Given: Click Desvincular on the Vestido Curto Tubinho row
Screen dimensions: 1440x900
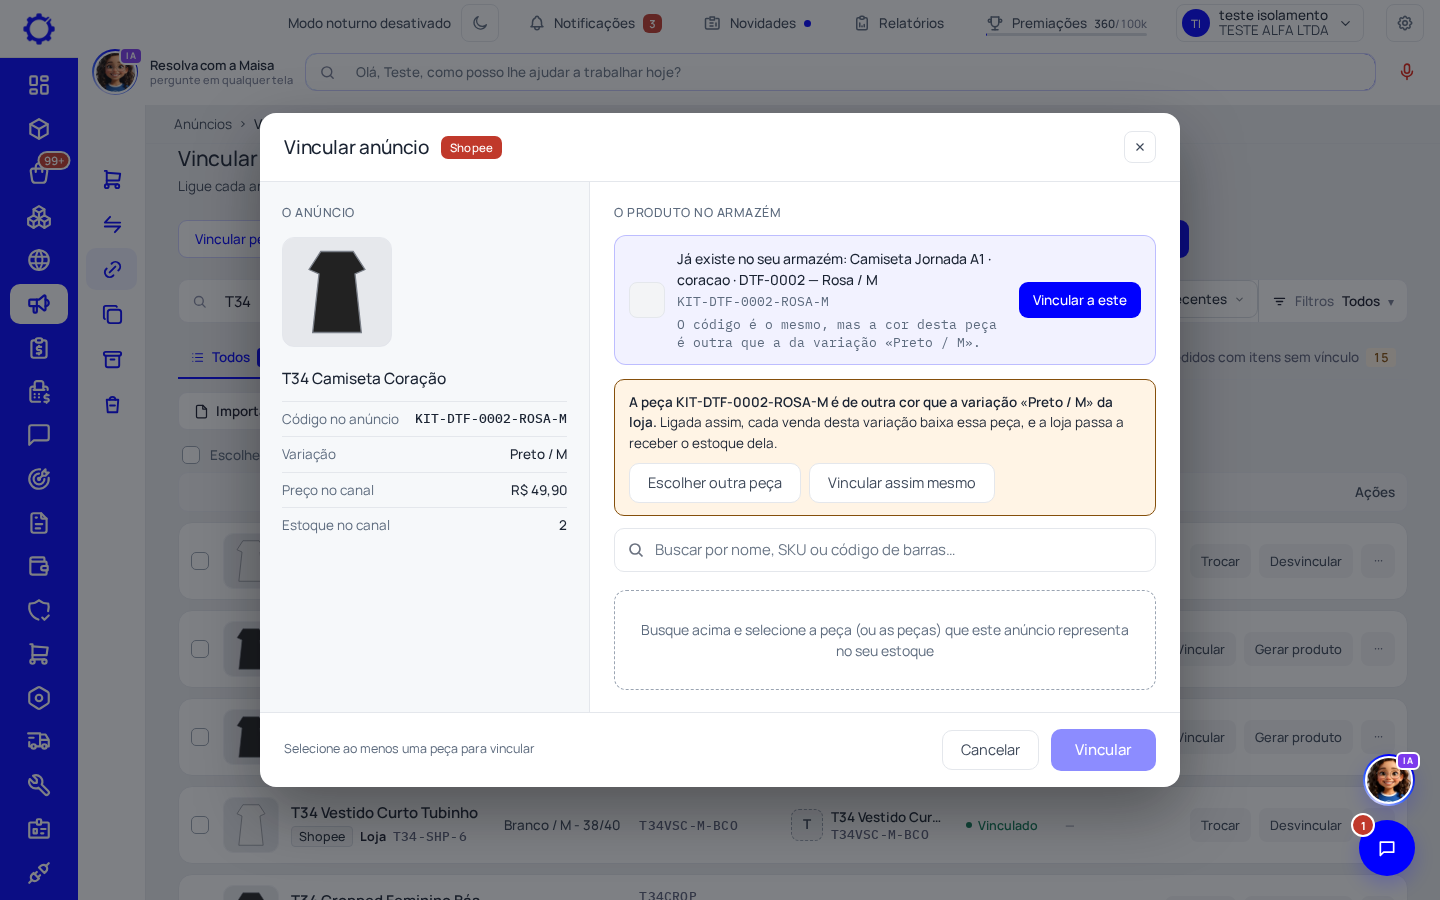Looking at the screenshot, I should [x=1305, y=825].
